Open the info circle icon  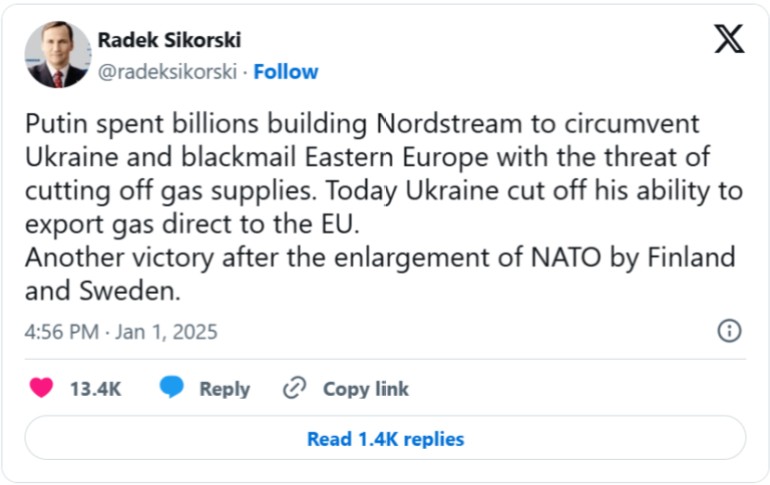(x=730, y=331)
